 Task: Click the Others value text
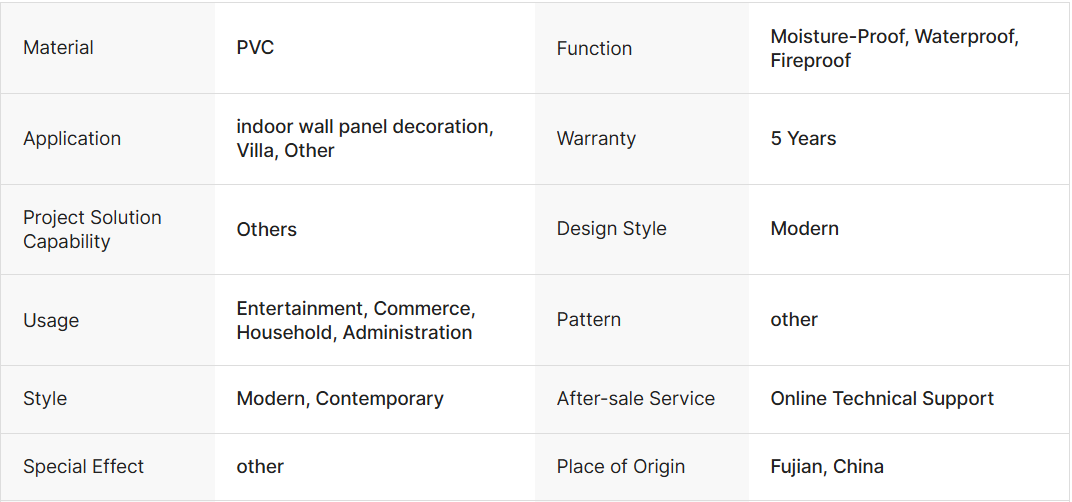(266, 229)
